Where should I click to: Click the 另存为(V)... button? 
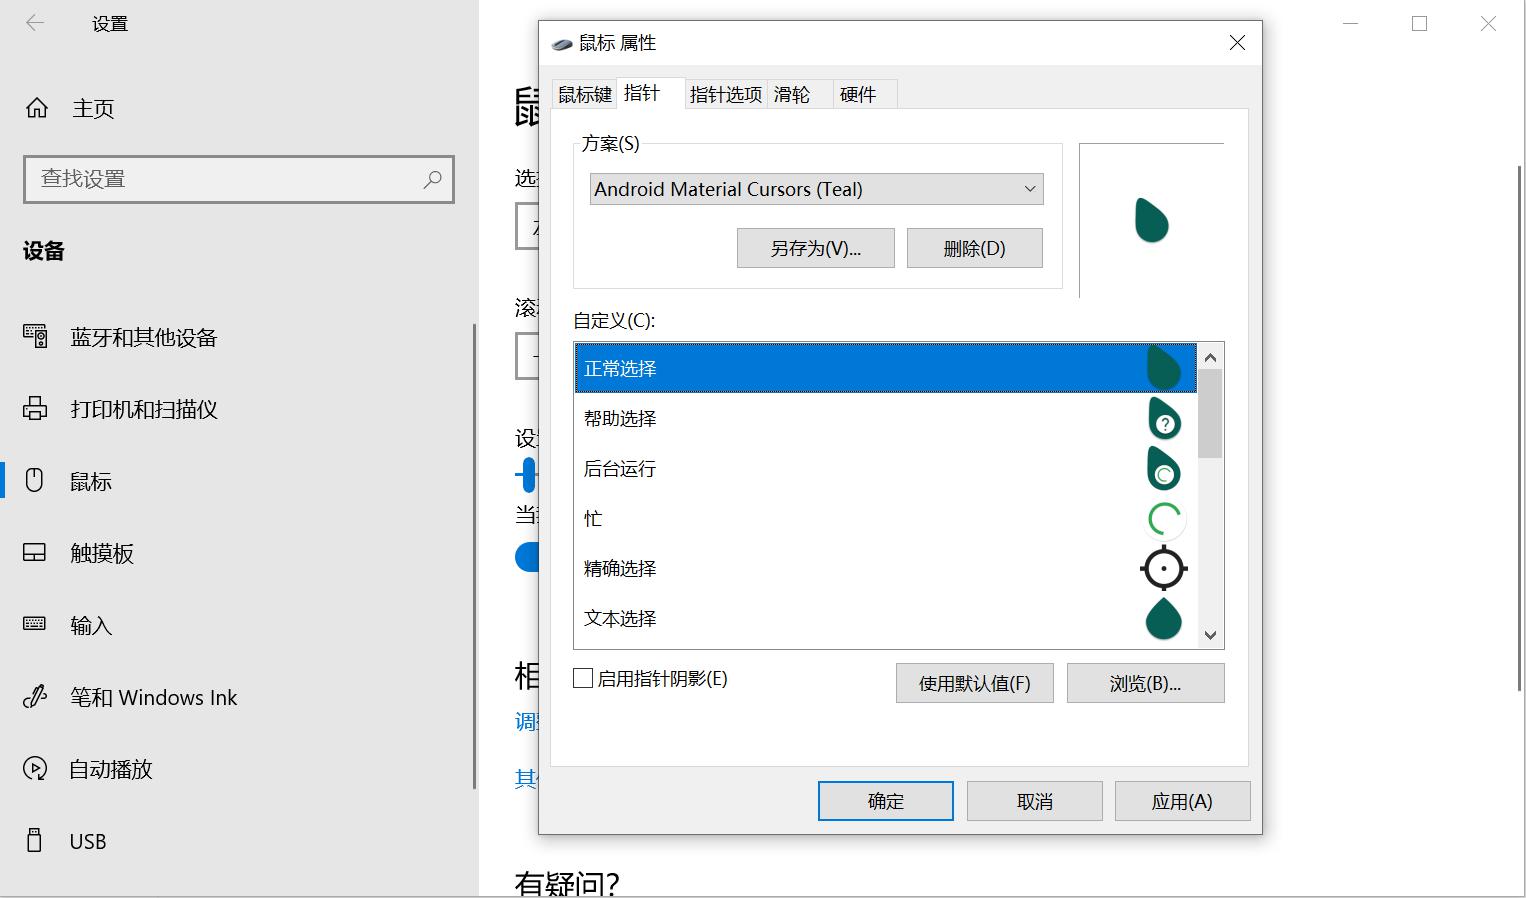(815, 248)
